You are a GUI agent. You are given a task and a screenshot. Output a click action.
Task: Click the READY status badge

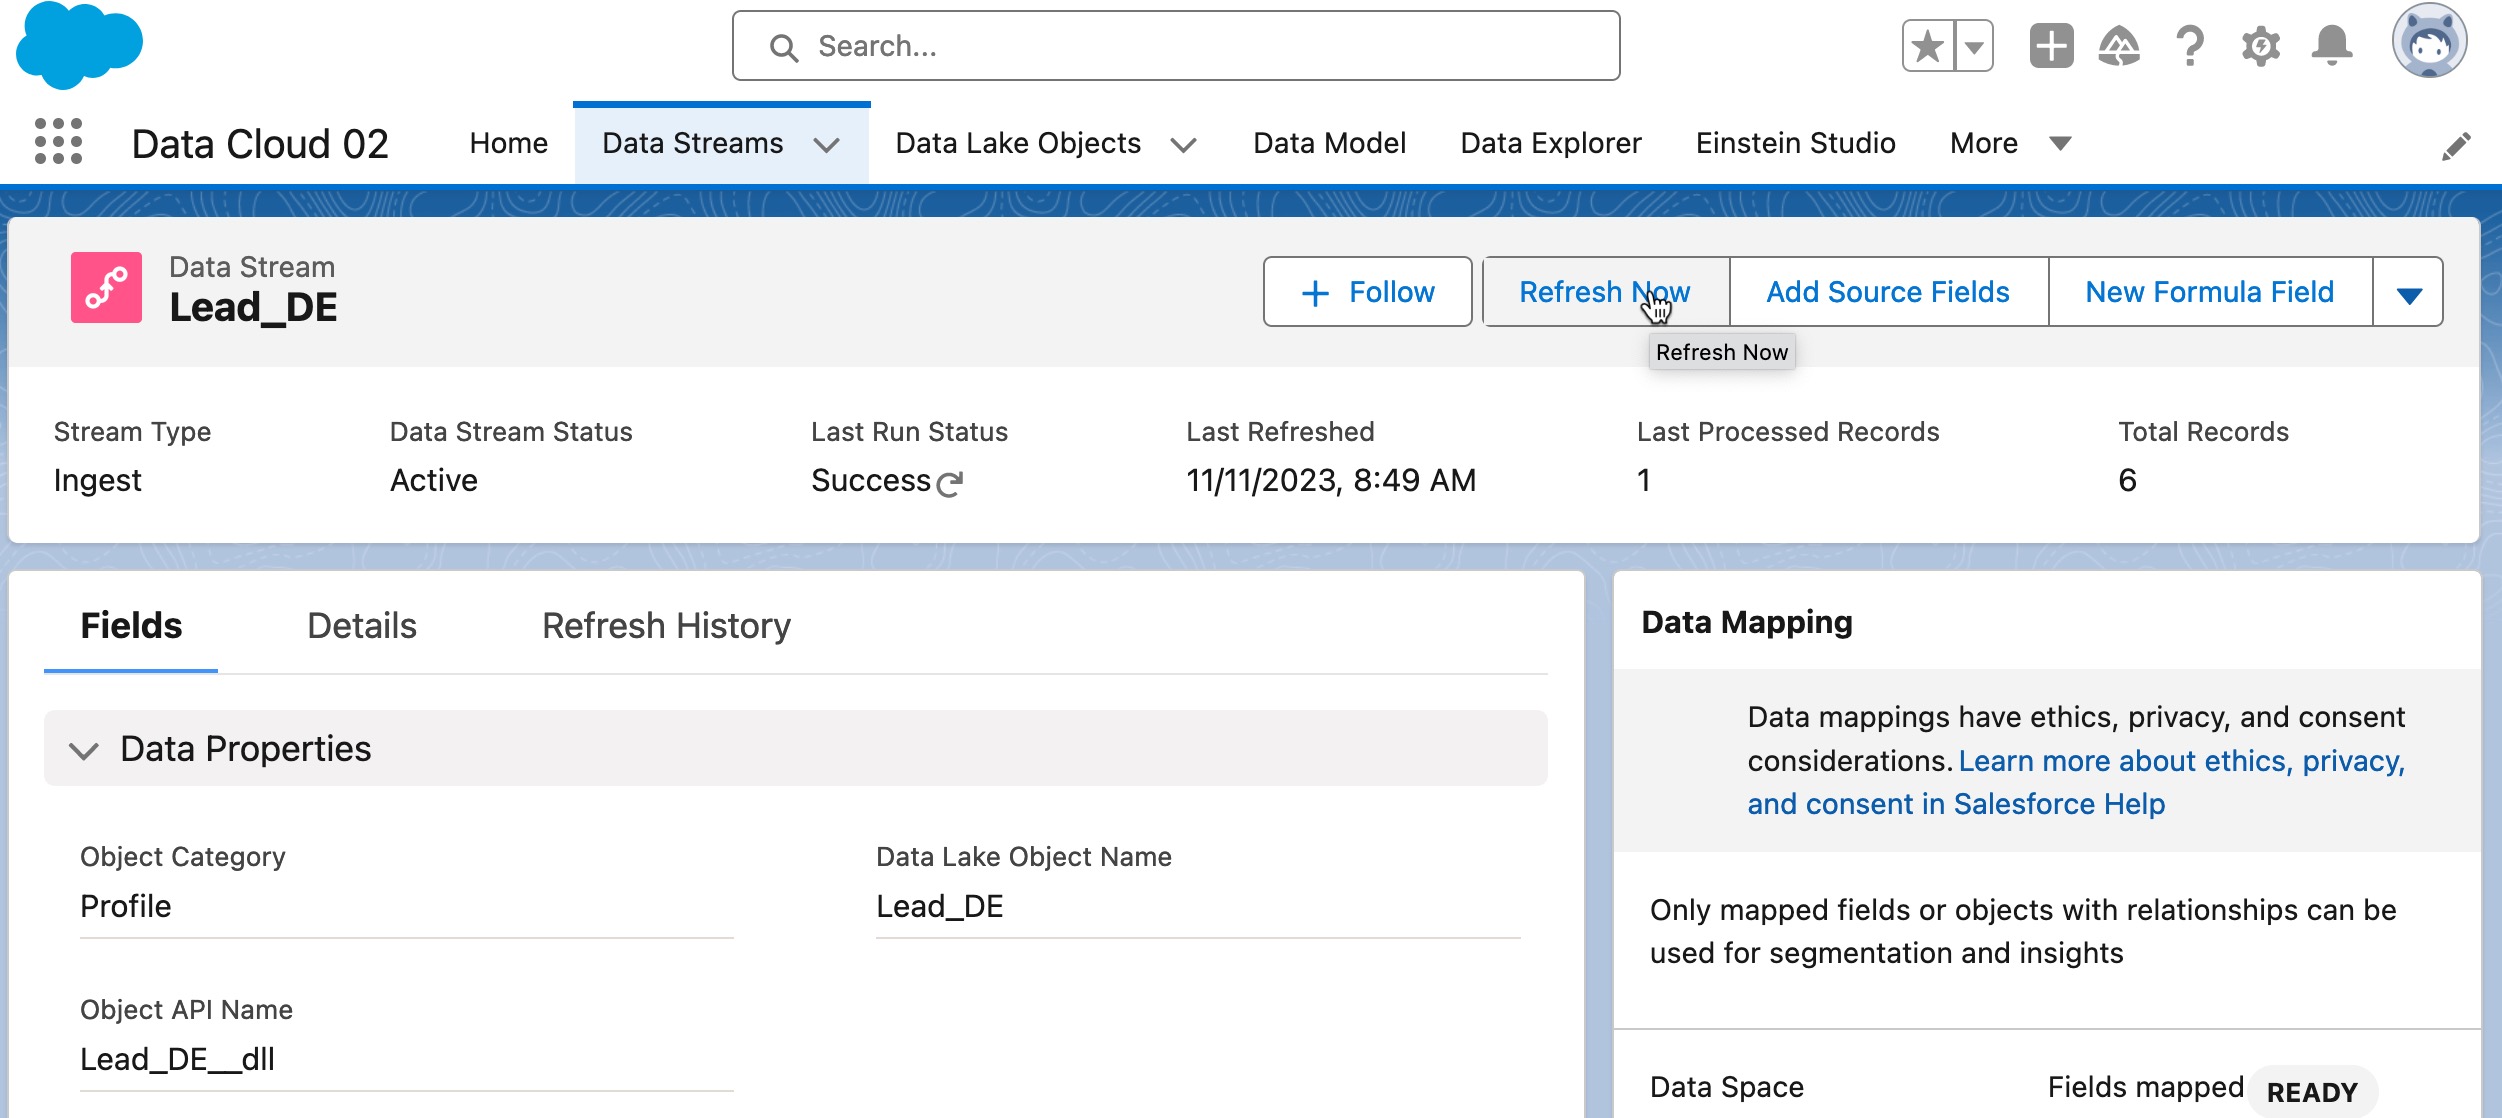[2312, 1092]
